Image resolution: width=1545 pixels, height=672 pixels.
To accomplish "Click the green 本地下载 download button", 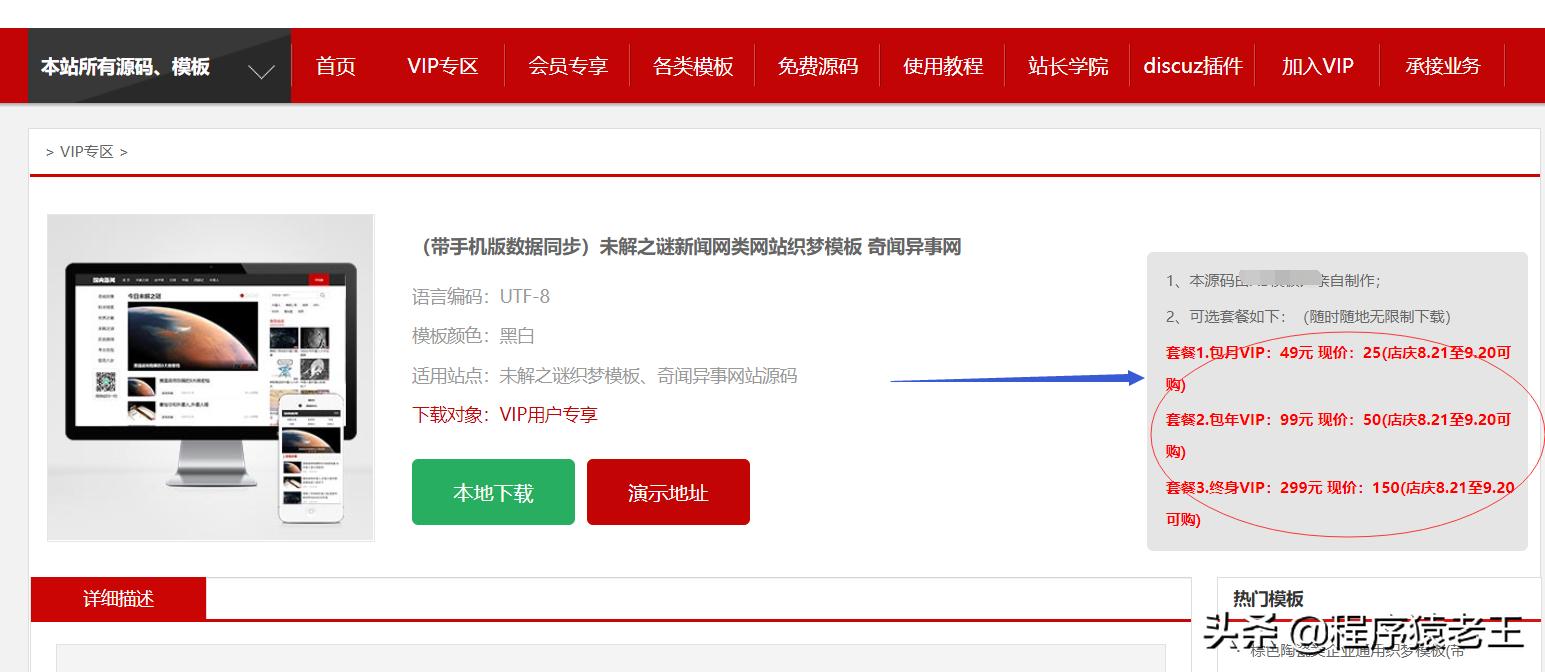I will click(x=493, y=491).
